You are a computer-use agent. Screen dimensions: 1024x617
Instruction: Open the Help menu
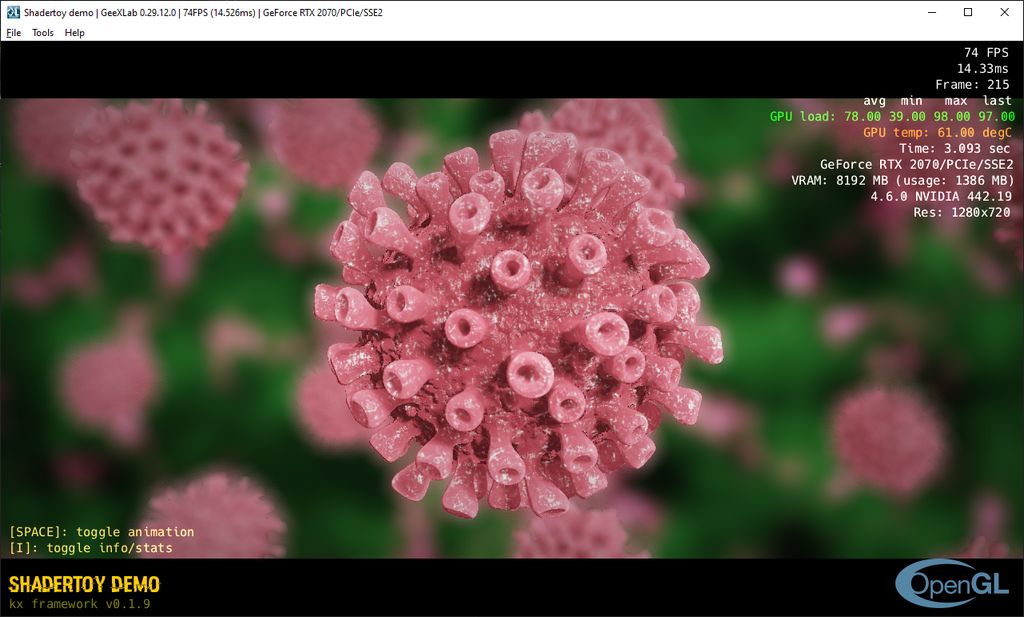click(74, 33)
